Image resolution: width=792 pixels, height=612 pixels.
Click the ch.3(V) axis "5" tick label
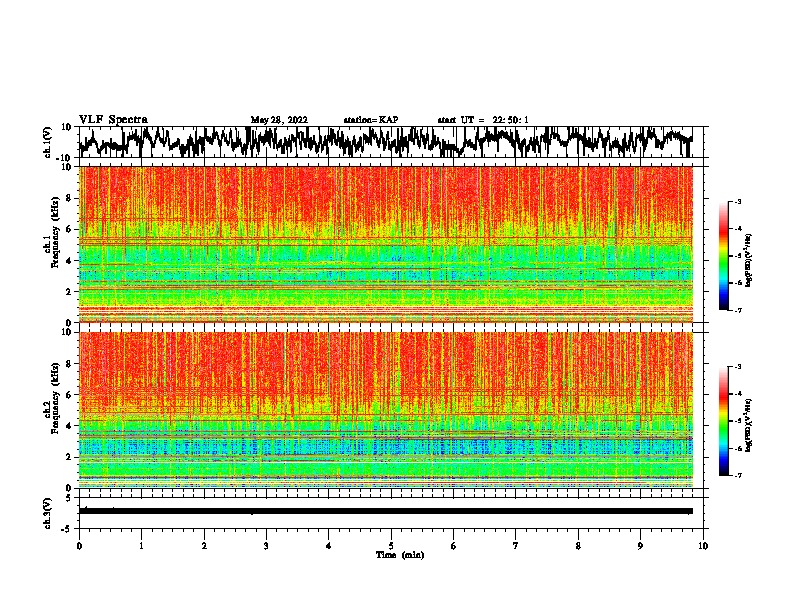70,498
